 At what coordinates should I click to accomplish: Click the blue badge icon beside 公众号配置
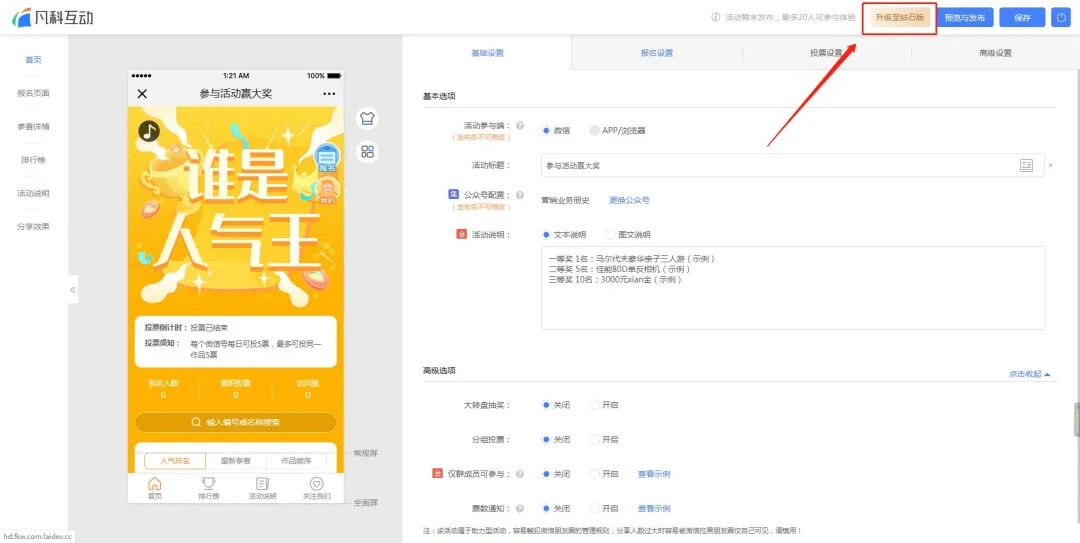[x=453, y=195]
